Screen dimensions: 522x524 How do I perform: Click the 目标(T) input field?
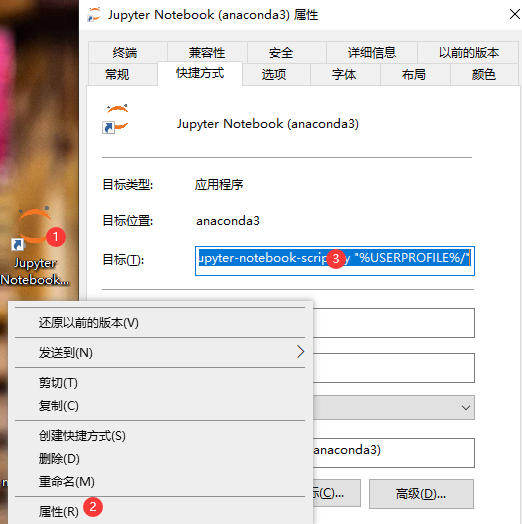[335, 261]
